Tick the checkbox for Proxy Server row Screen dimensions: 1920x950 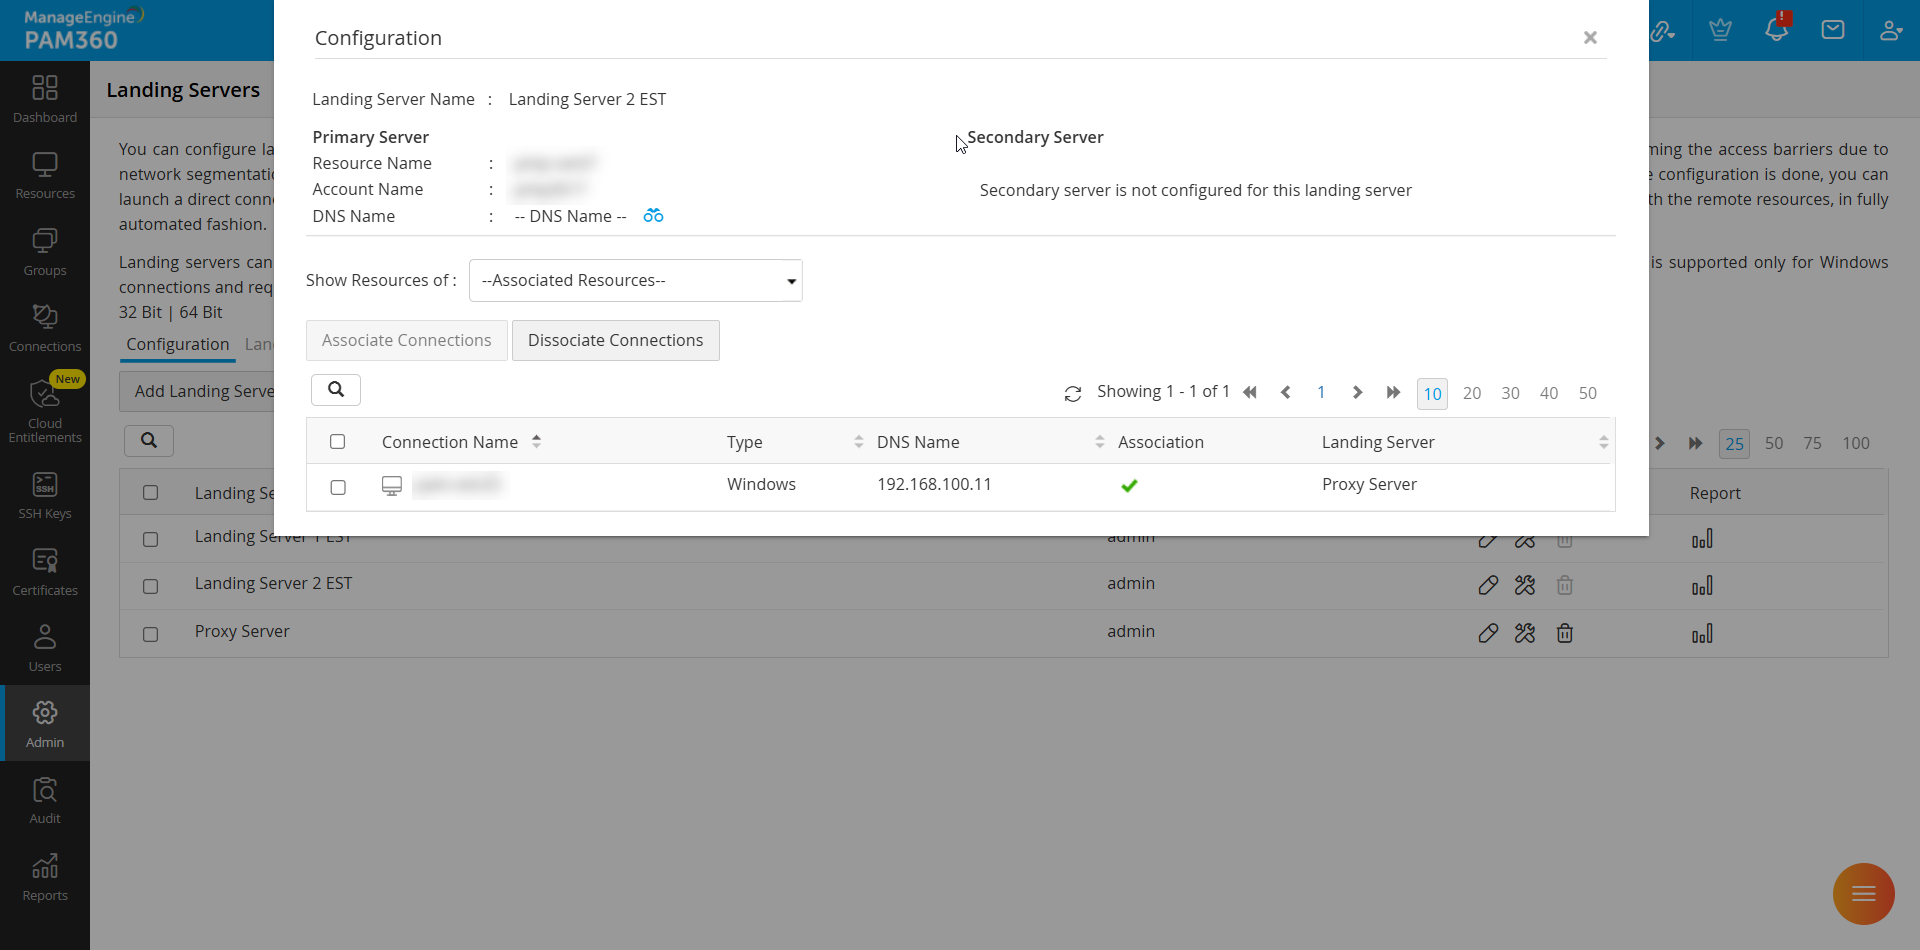point(150,634)
